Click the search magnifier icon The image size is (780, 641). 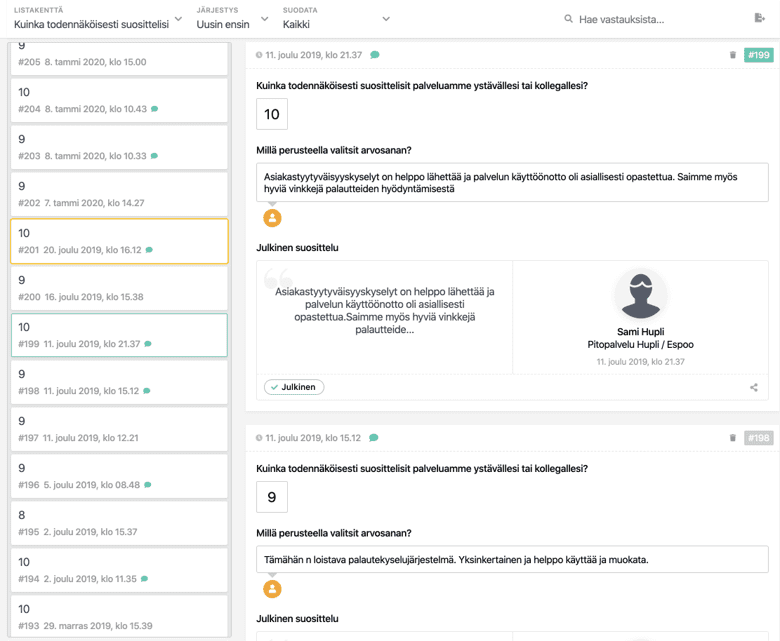(x=568, y=19)
